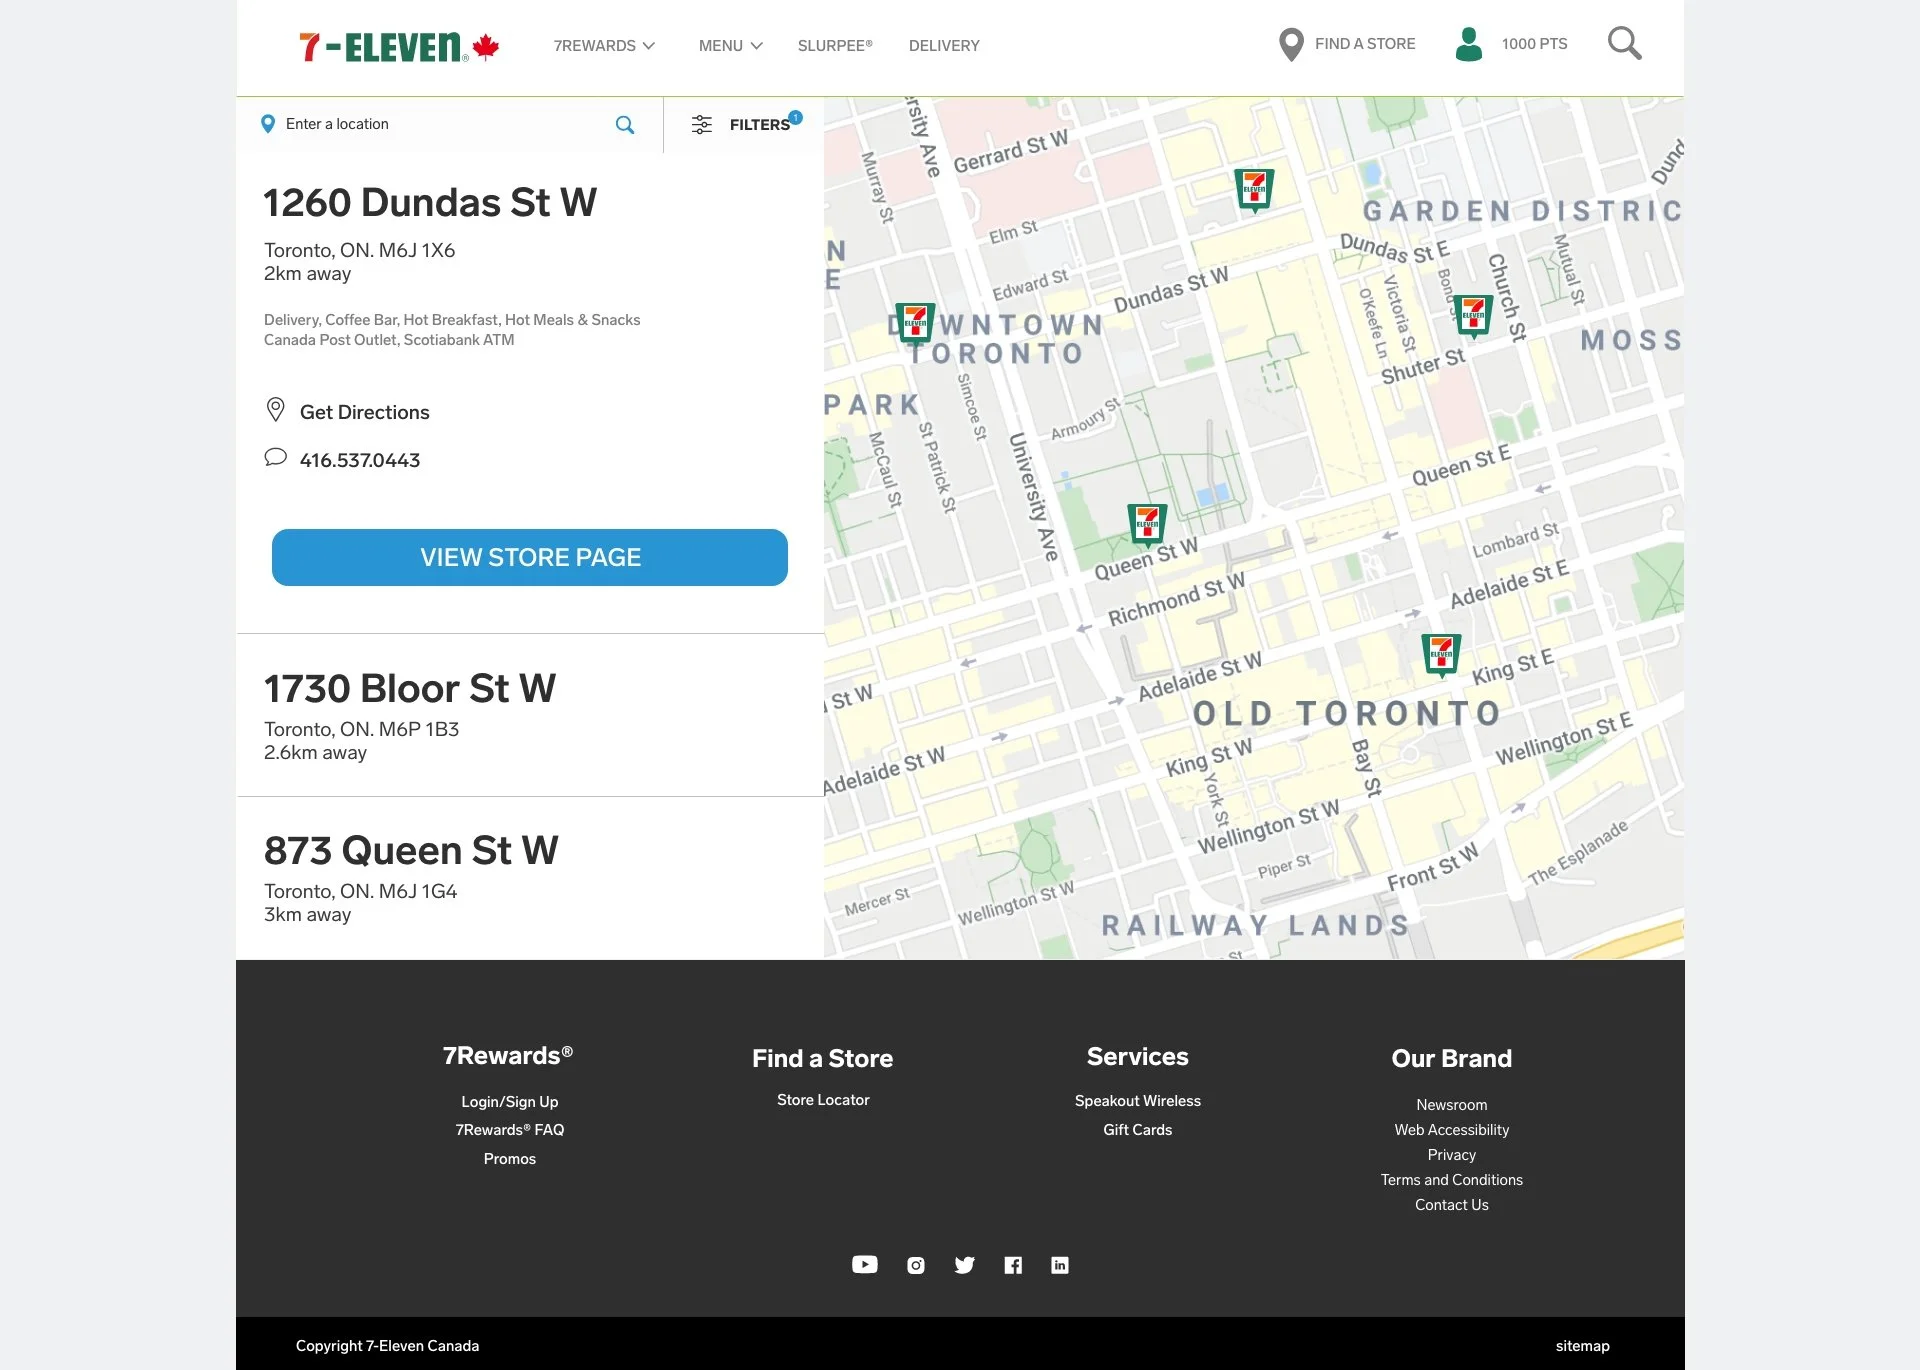Open the header search magnifier icon
Screen dimensions: 1920x1370
coord(1624,44)
